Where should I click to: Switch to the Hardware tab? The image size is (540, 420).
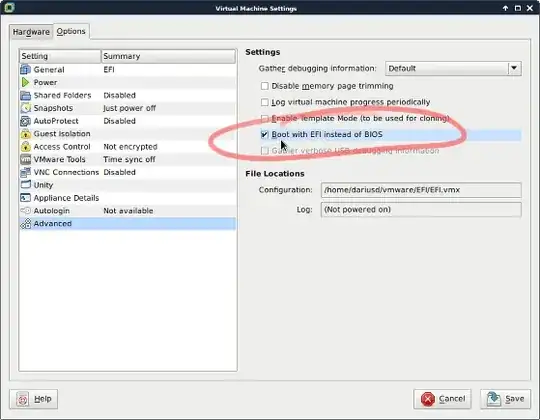[x=31, y=32]
